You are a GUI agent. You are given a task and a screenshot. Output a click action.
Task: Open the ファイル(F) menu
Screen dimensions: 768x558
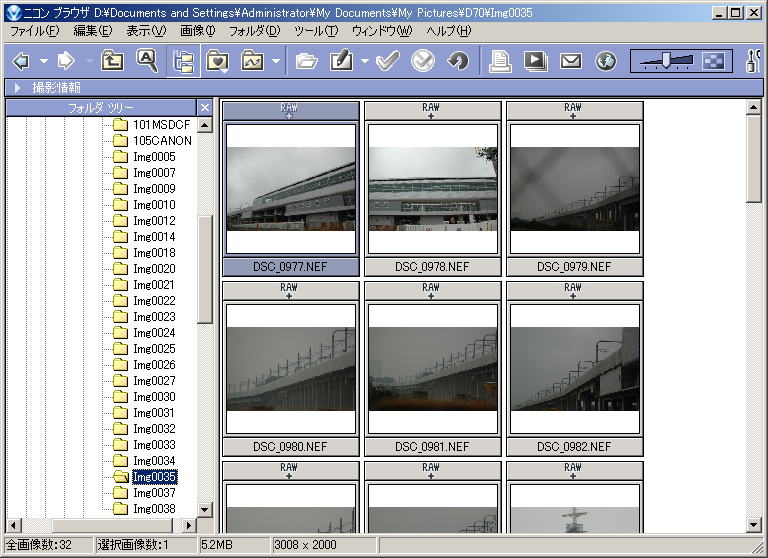(35, 31)
